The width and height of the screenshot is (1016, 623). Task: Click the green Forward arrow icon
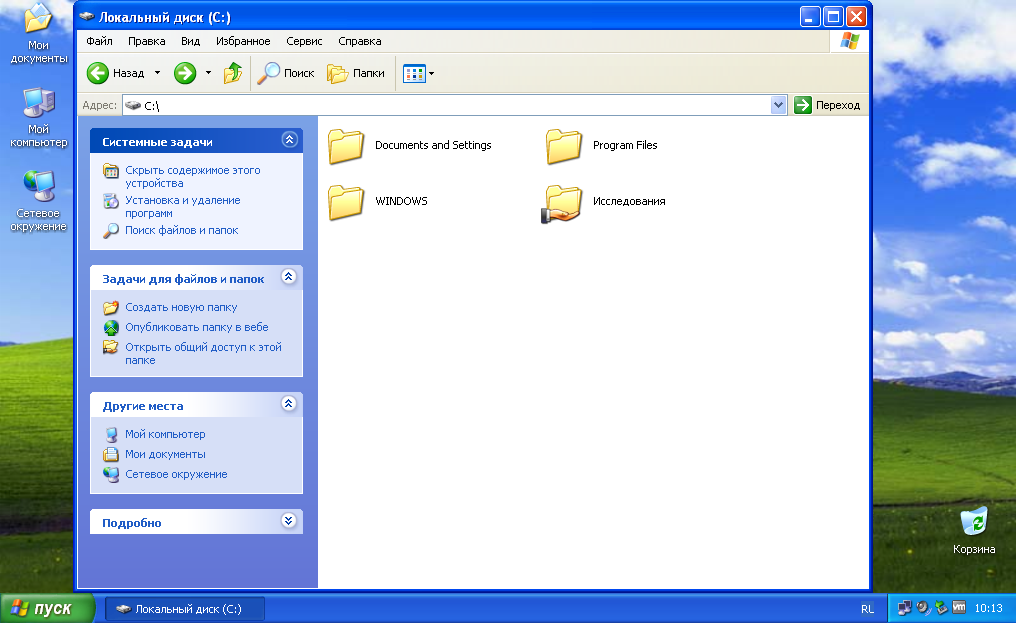pyautogui.click(x=185, y=73)
